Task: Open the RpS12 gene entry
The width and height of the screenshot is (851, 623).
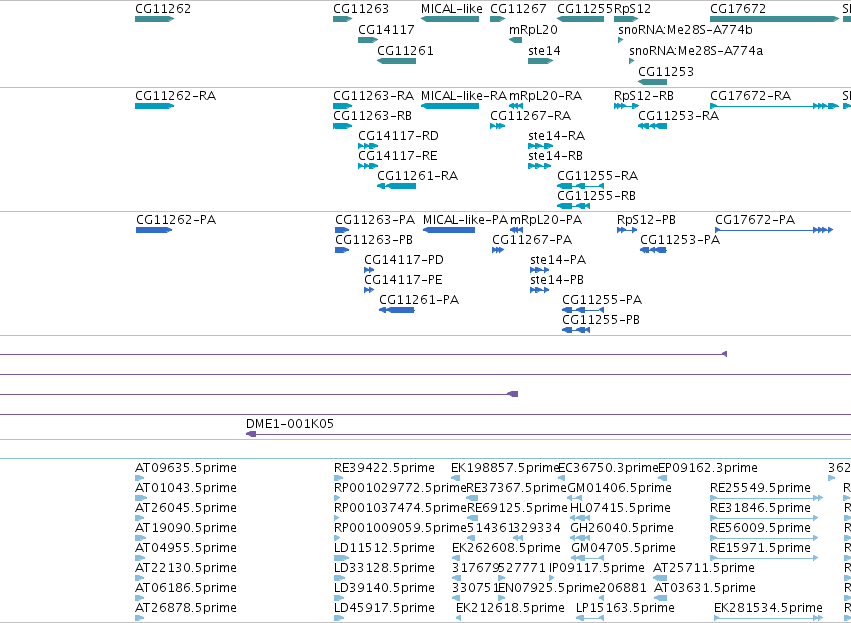Action: 626,19
